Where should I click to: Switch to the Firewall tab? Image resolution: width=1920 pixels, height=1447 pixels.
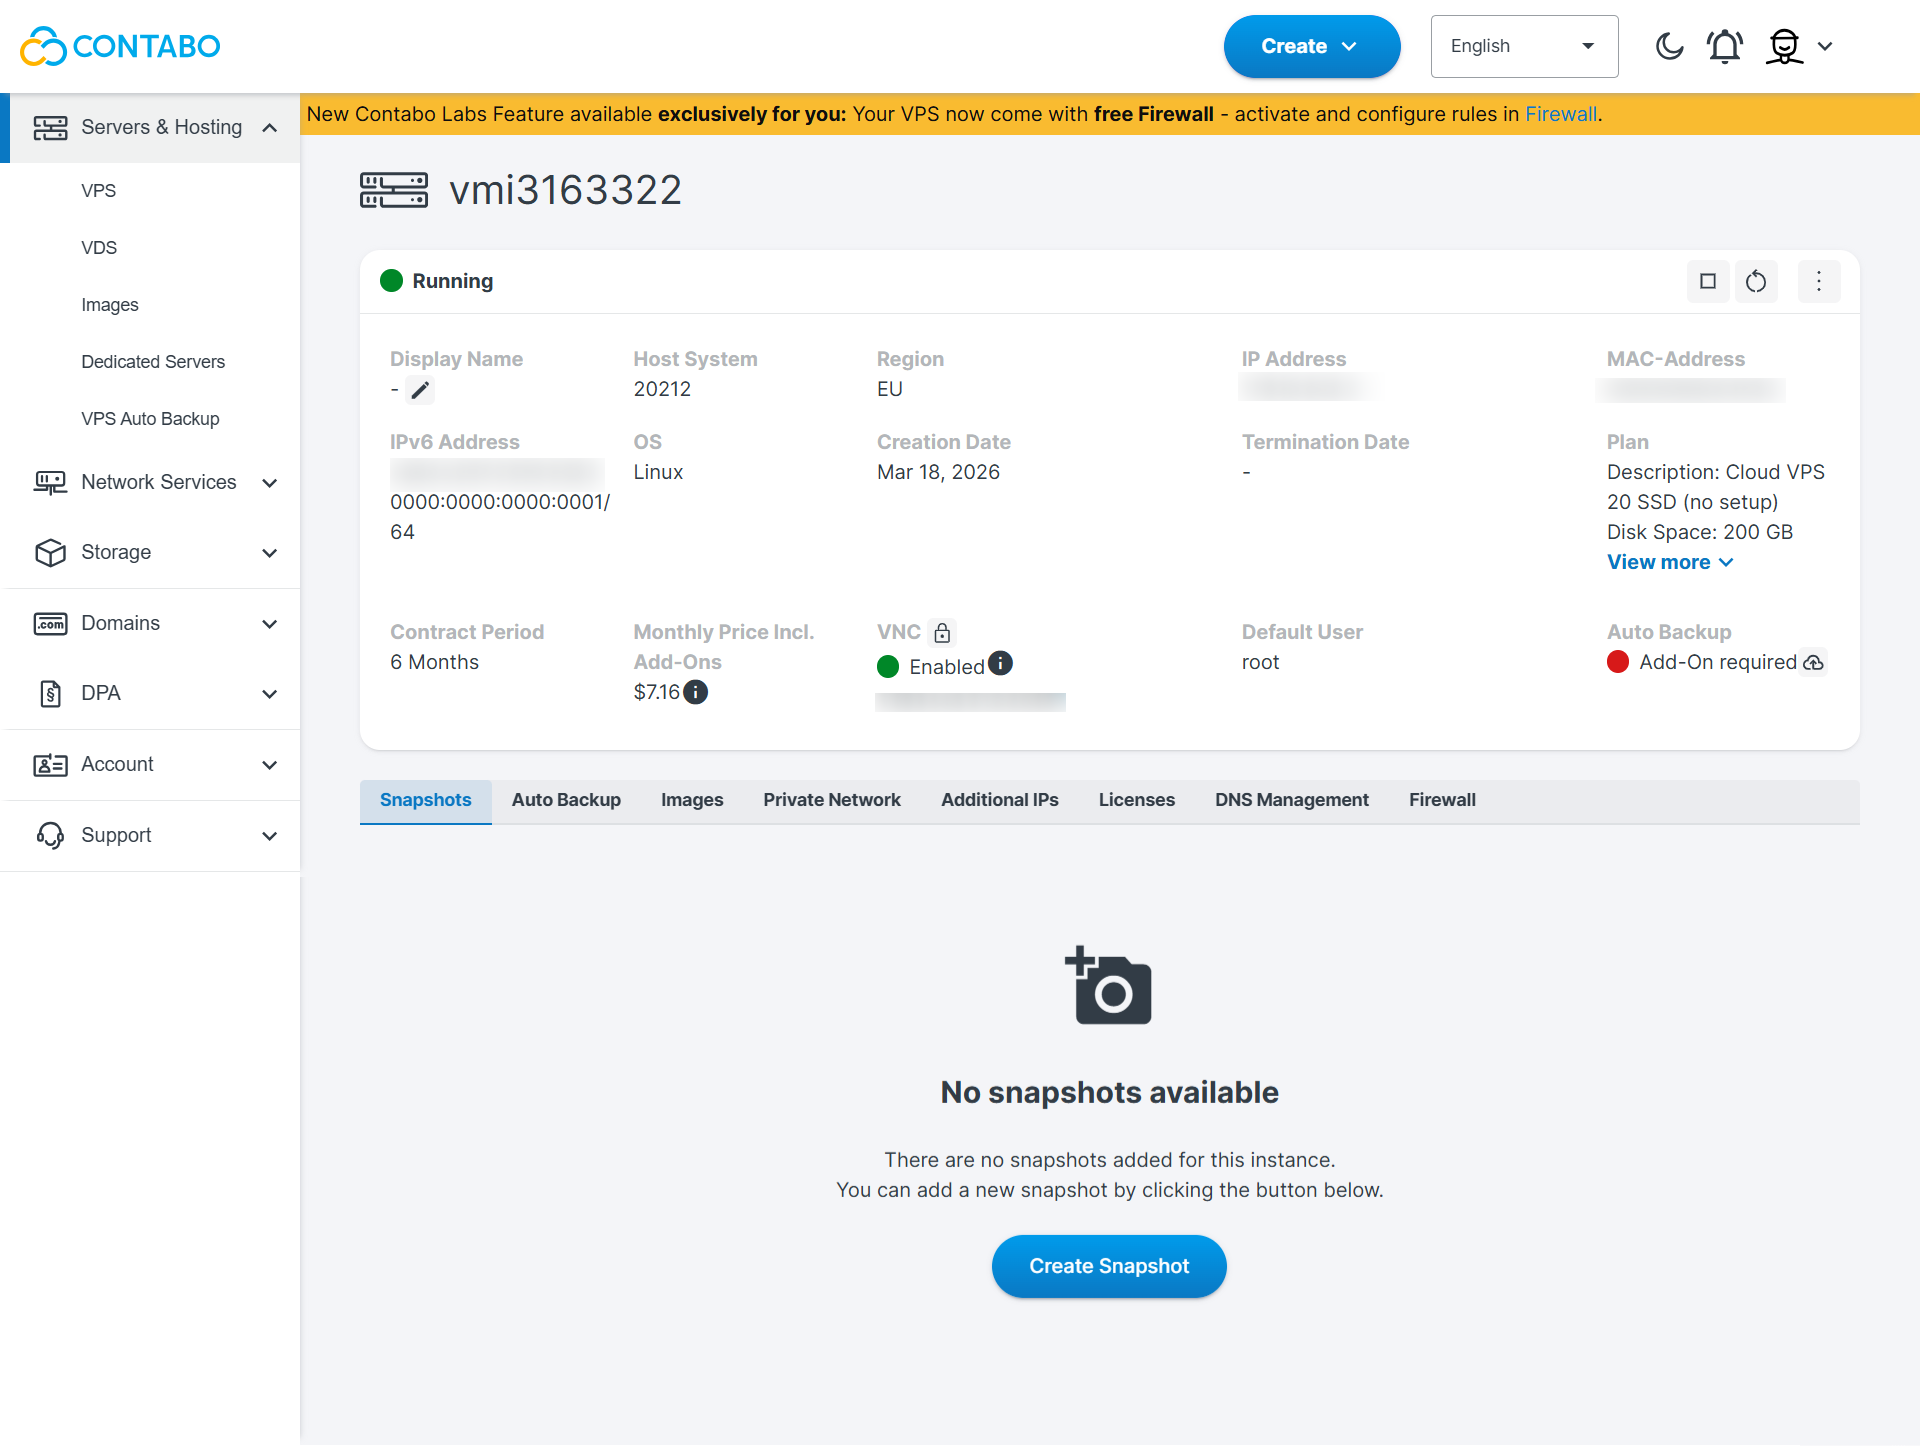click(1442, 801)
